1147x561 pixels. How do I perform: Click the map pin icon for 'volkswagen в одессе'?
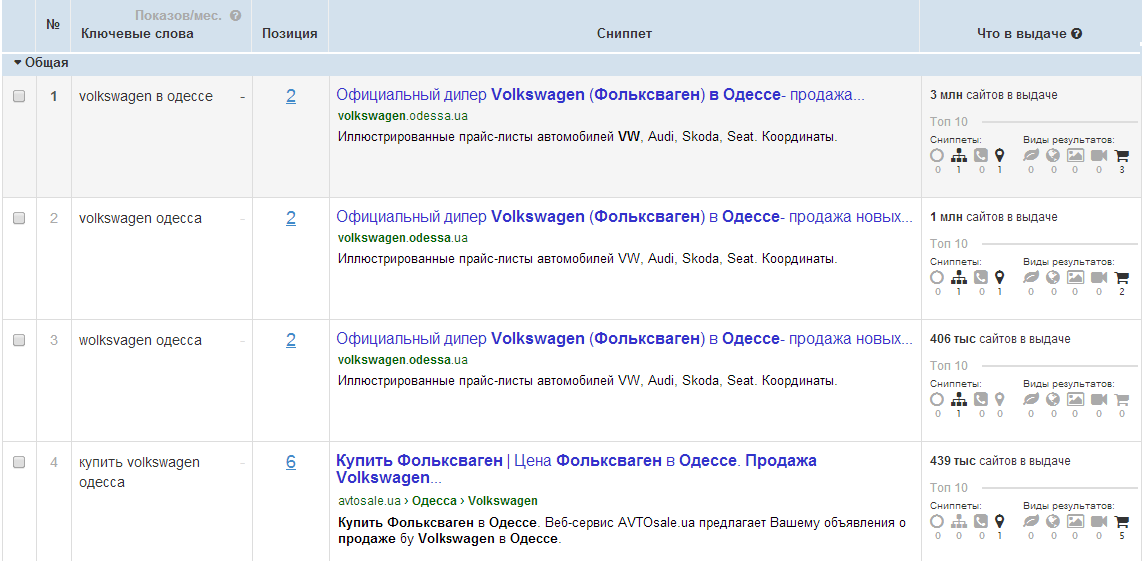pyautogui.click(x=1000, y=156)
